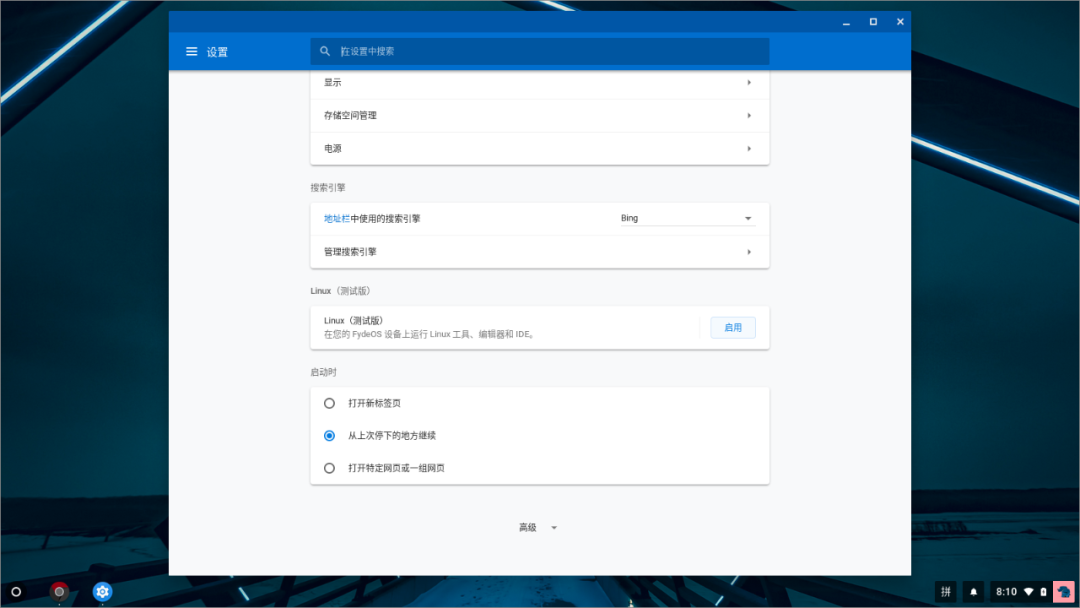Open 存储空间管理 storage management row

coord(539,116)
